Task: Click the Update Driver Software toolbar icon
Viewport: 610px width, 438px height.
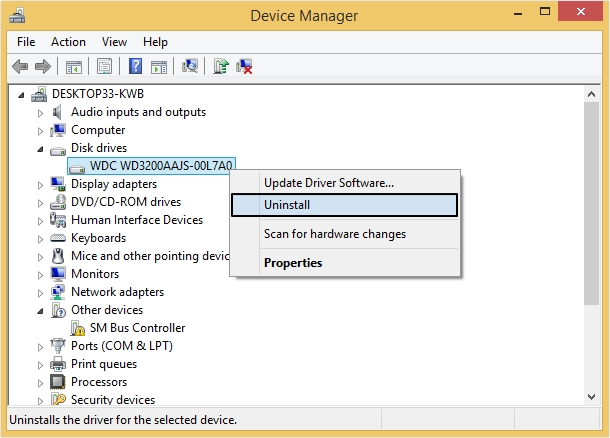Action: point(221,66)
